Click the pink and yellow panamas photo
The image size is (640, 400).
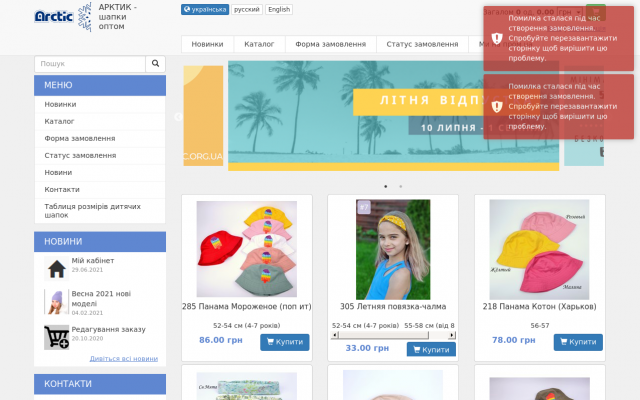click(540, 249)
